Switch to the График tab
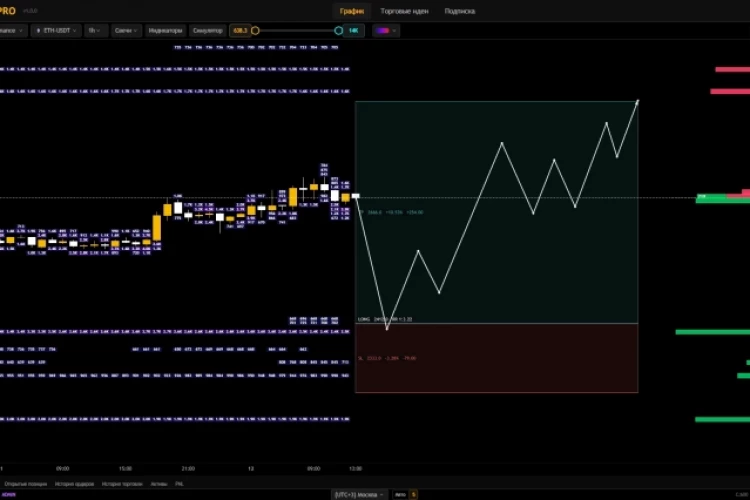 coord(352,11)
